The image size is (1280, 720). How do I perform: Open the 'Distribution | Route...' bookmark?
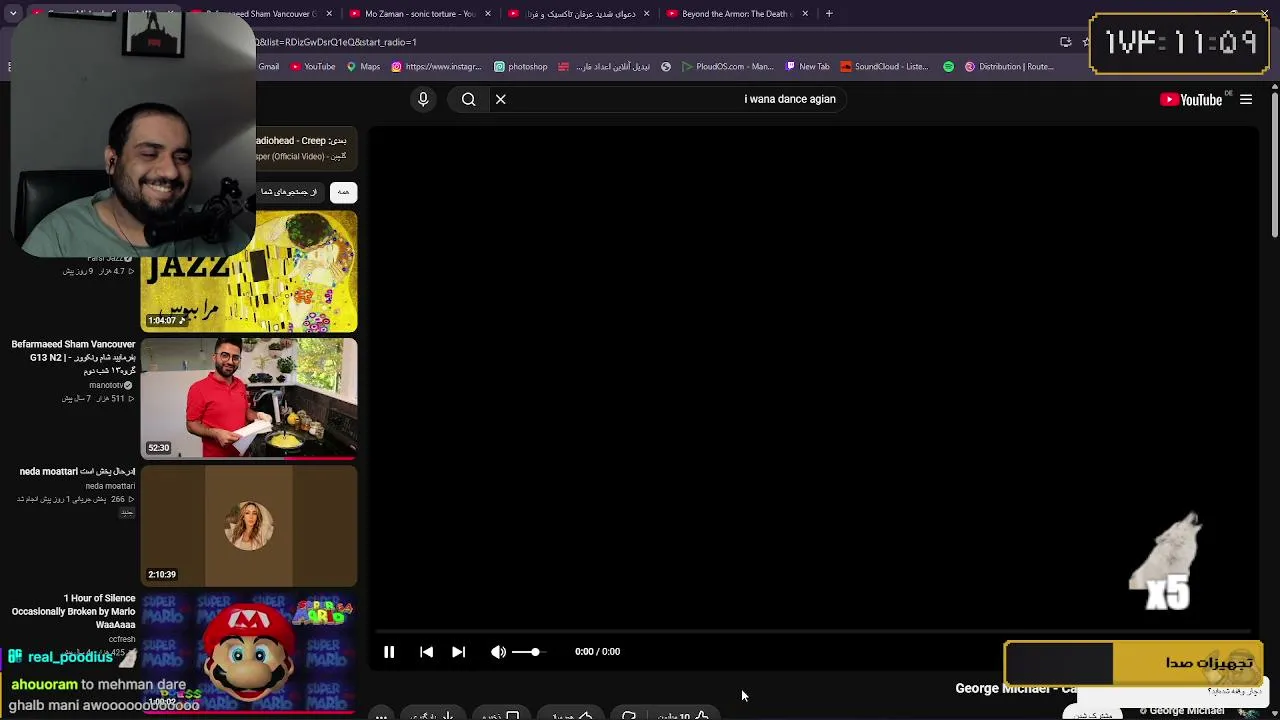pos(1009,67)
